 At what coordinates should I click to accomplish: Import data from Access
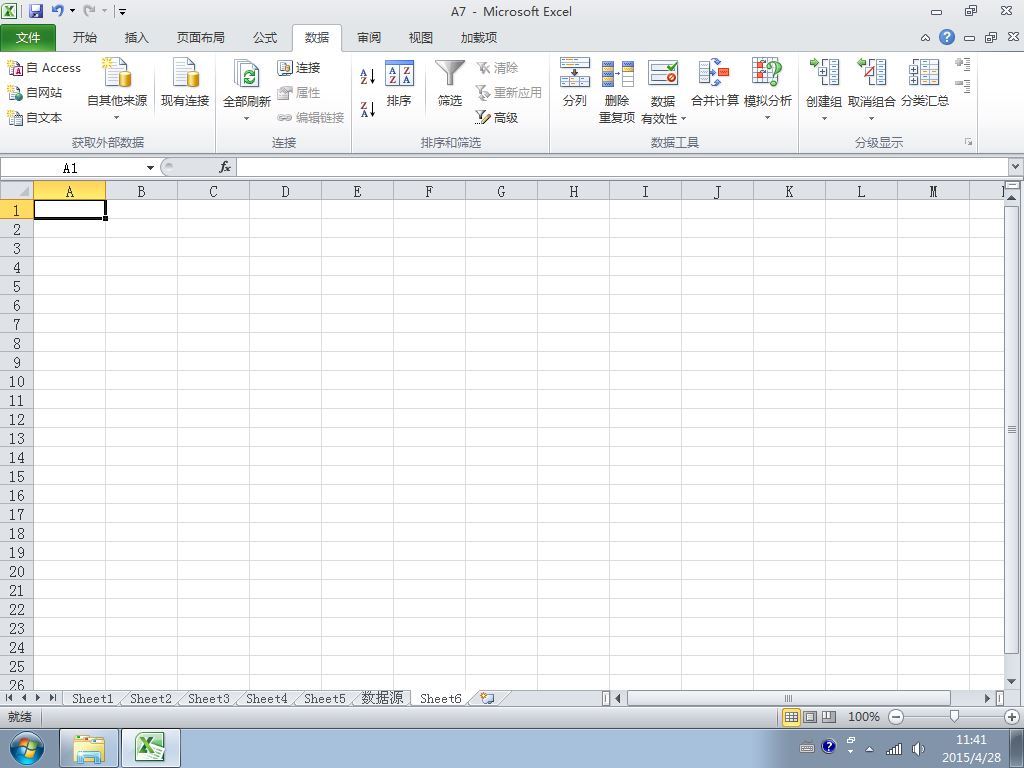(44, 68)
